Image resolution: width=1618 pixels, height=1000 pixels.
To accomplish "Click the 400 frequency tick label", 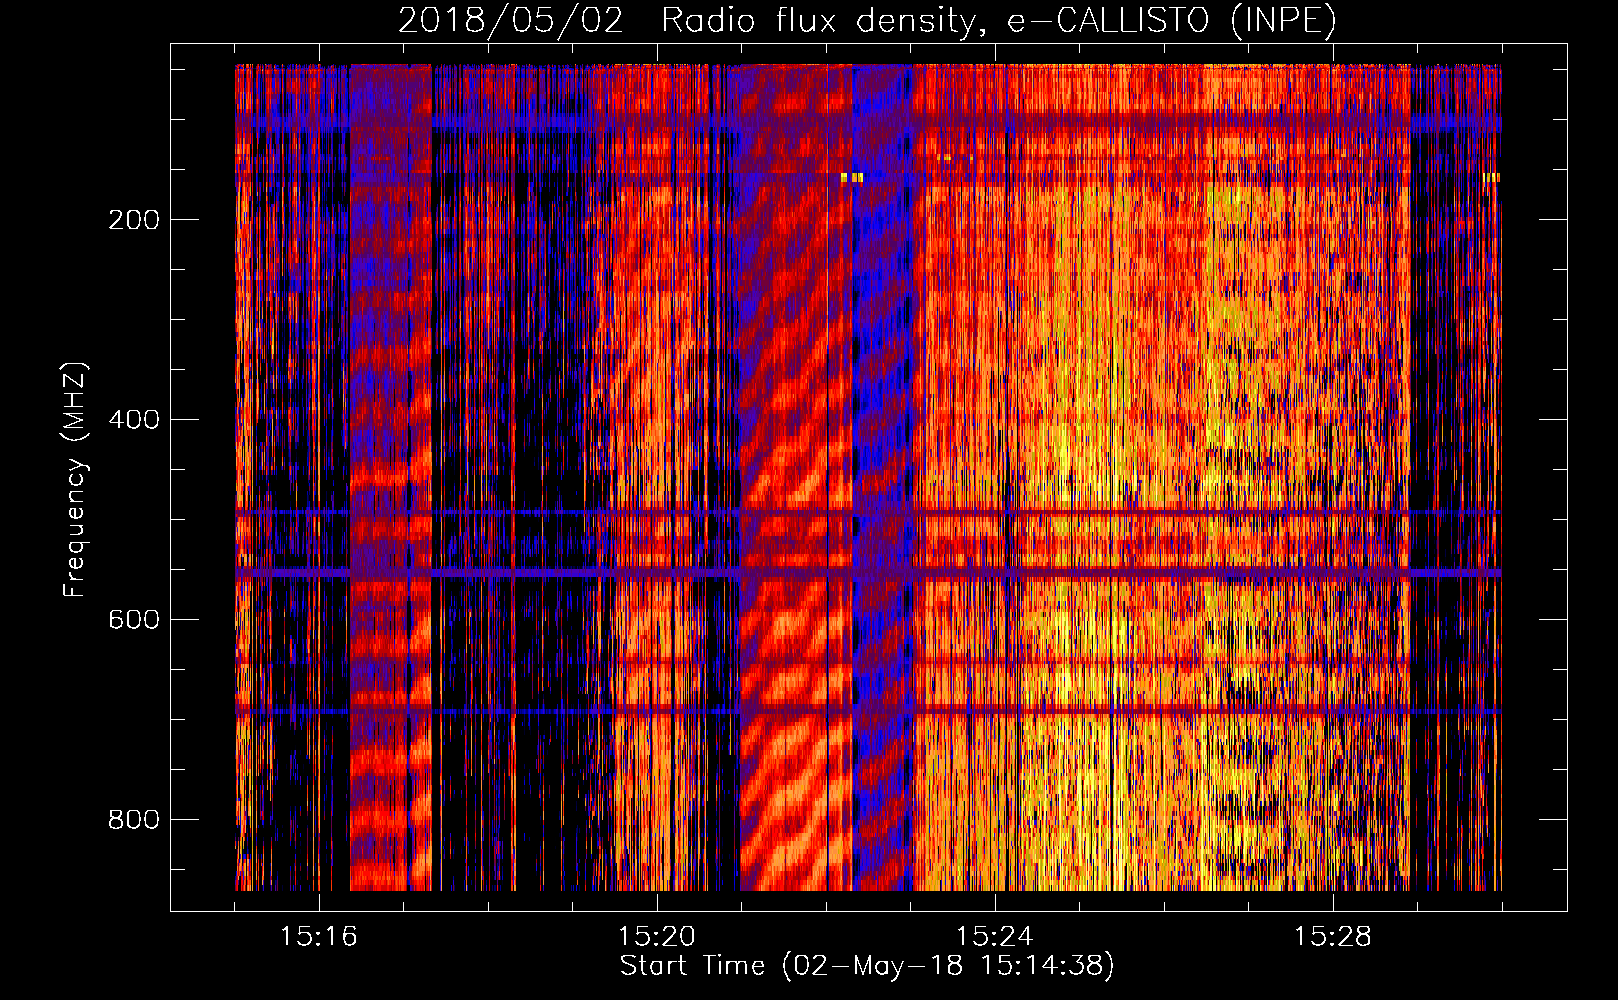I will pos(134,420).
